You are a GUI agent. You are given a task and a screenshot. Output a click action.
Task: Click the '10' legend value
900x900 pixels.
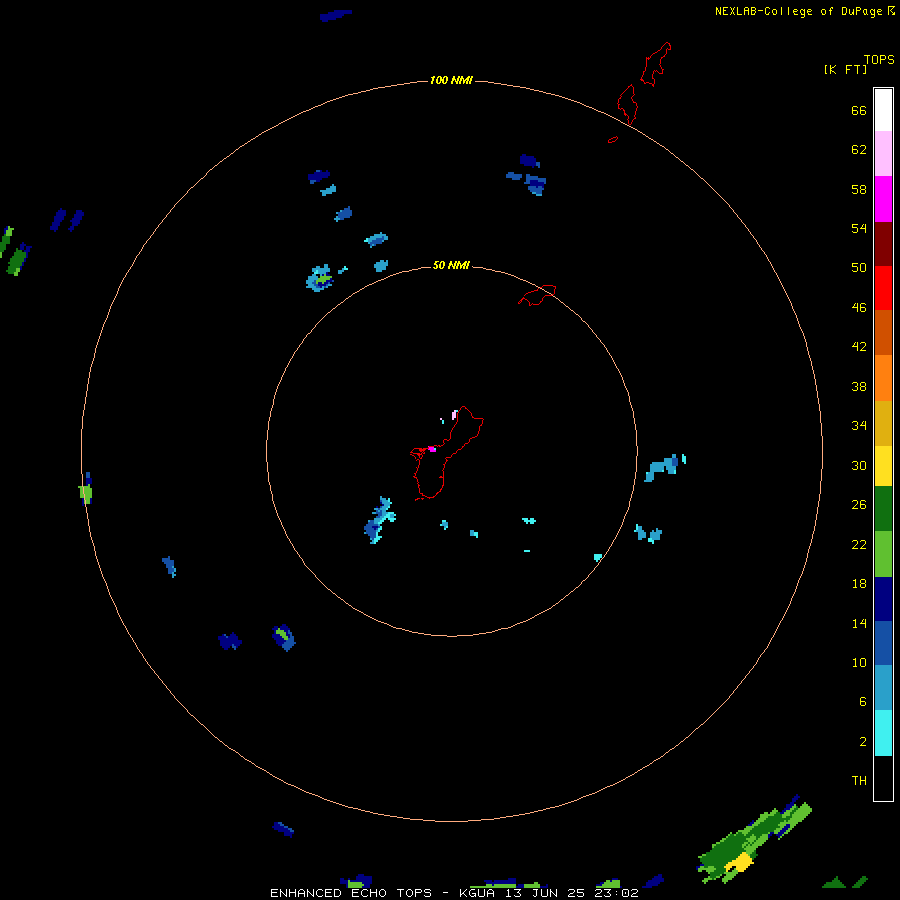click(859, 662)
